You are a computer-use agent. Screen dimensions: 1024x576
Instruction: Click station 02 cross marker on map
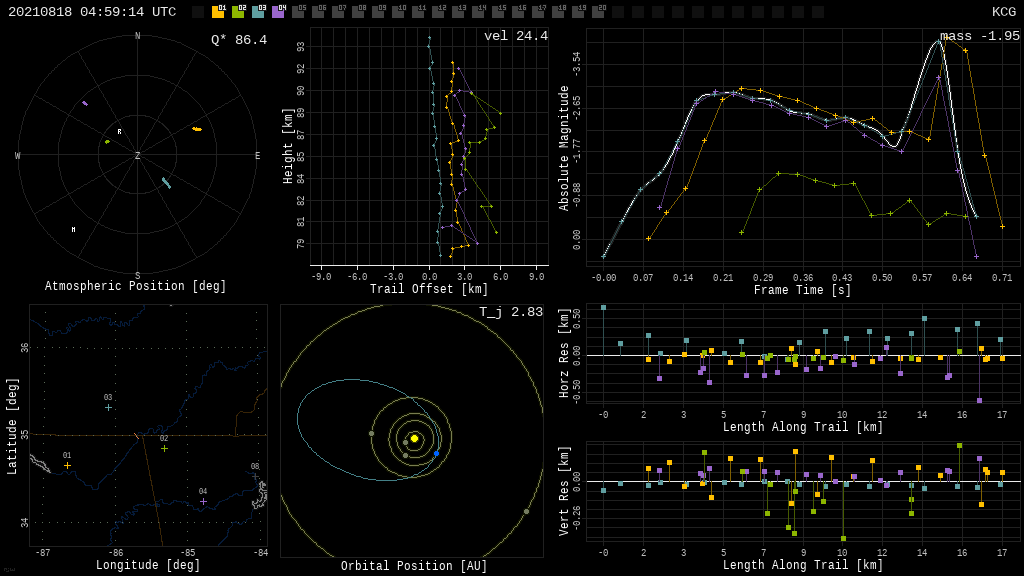164,448
